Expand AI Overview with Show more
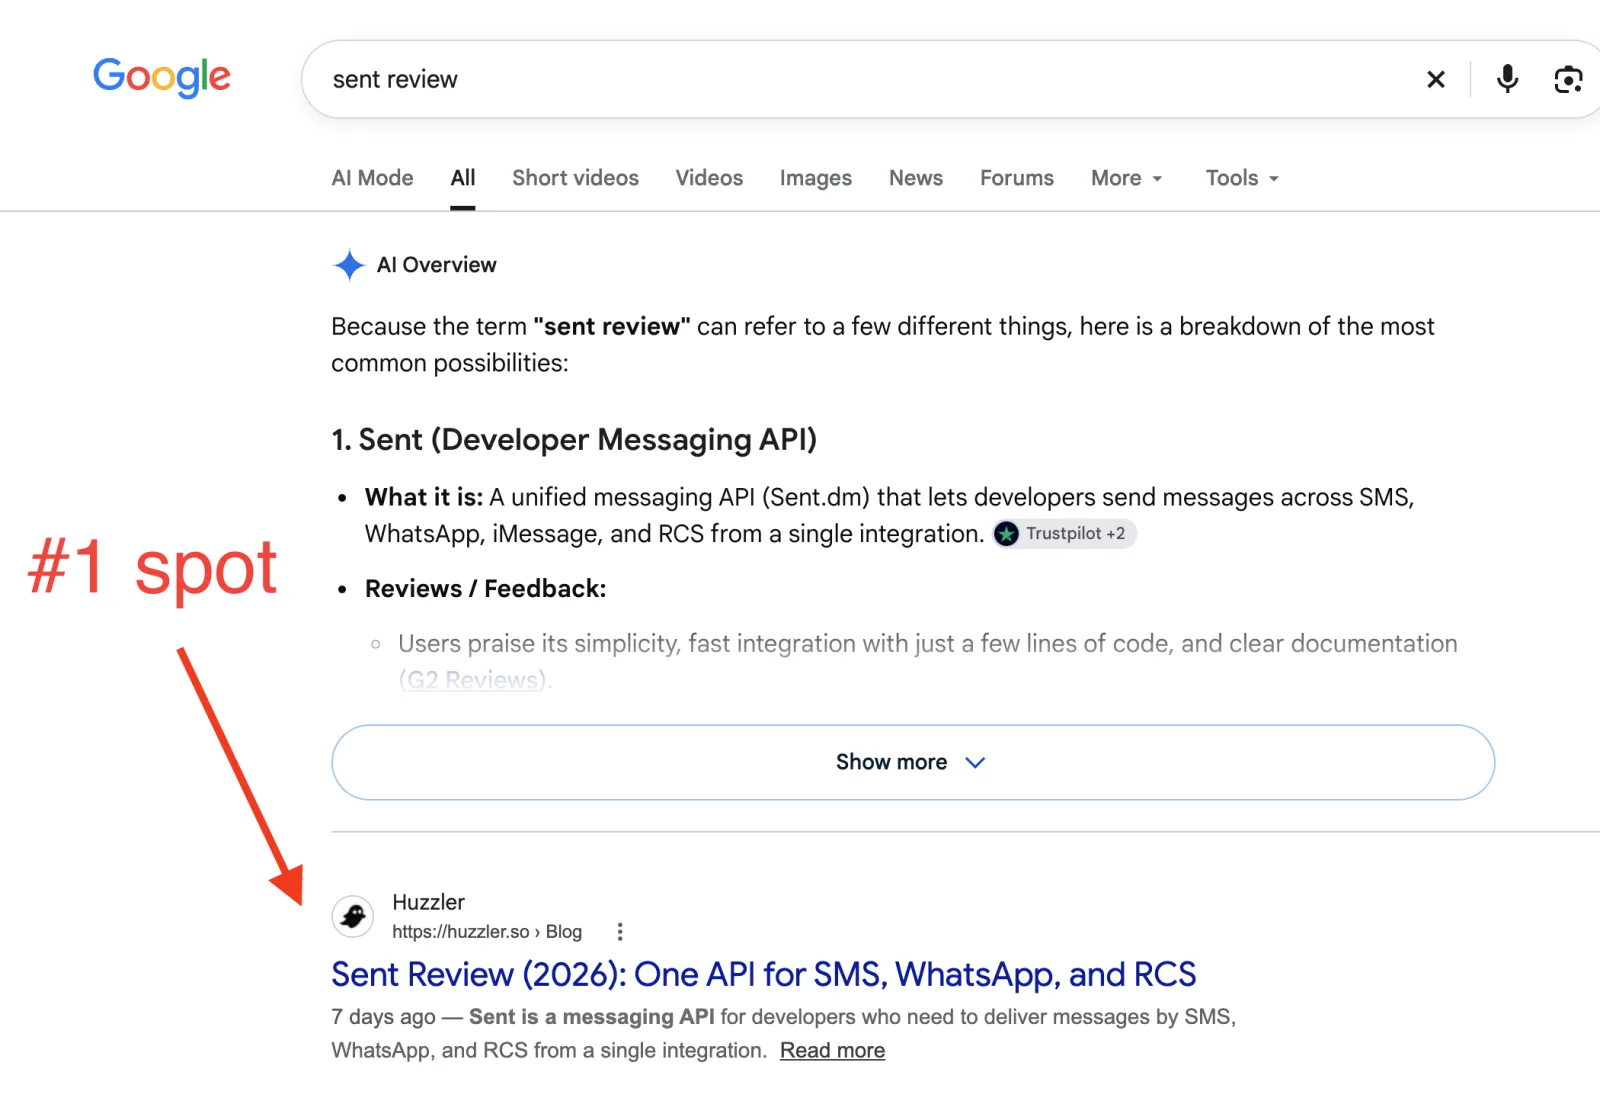The image size is (1600, 1101). [x=913, y=762]
